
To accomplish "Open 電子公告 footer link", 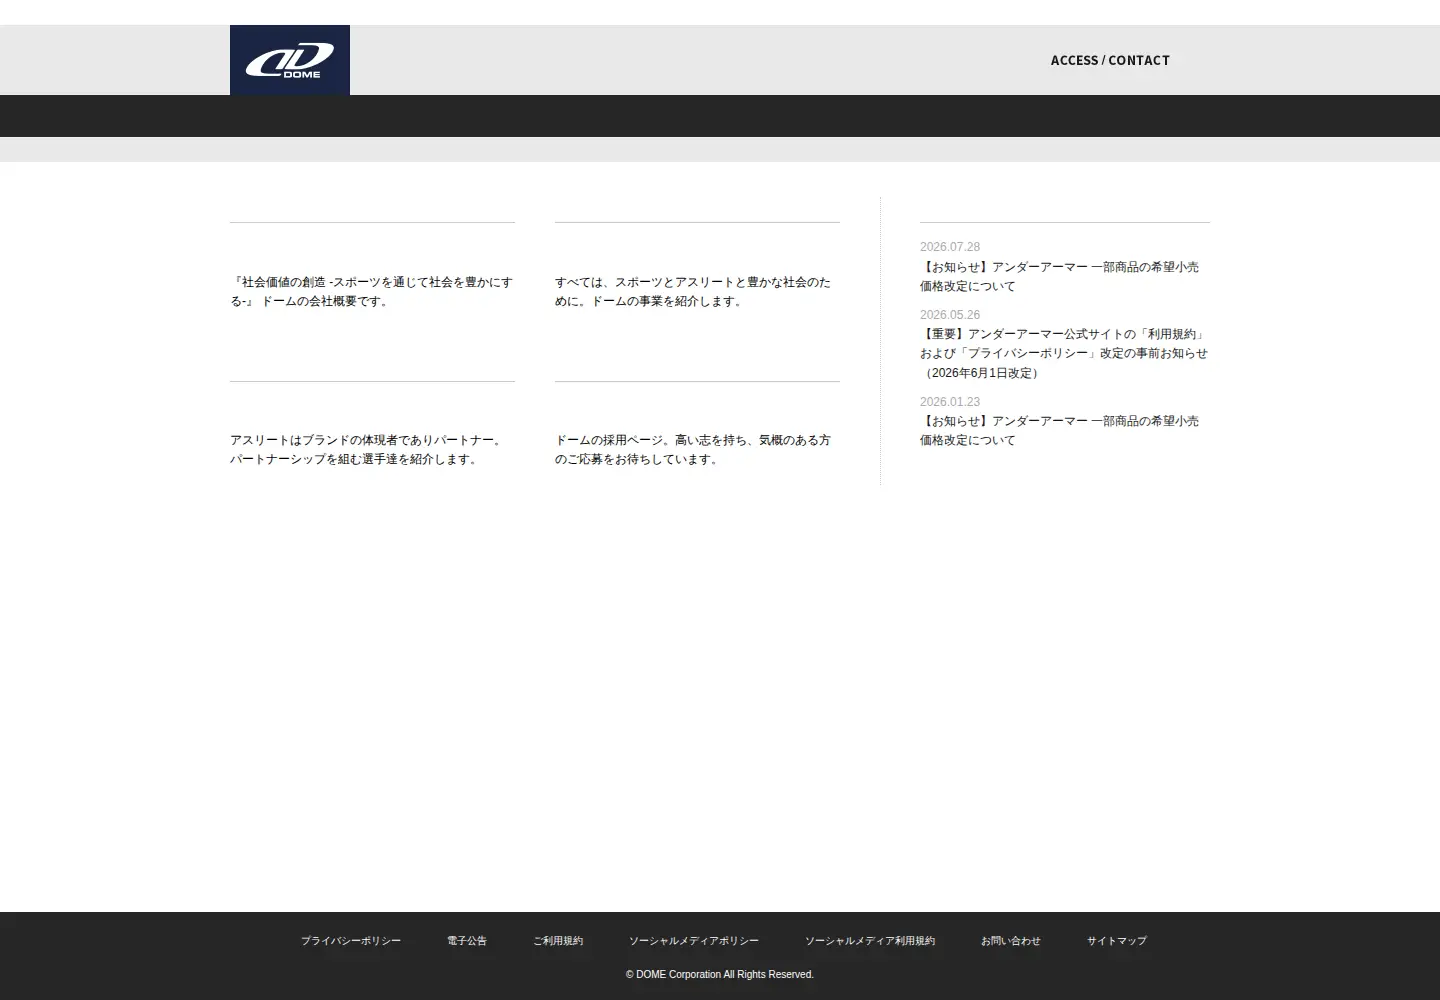I will pyautogui.click(x=467, y=941).
